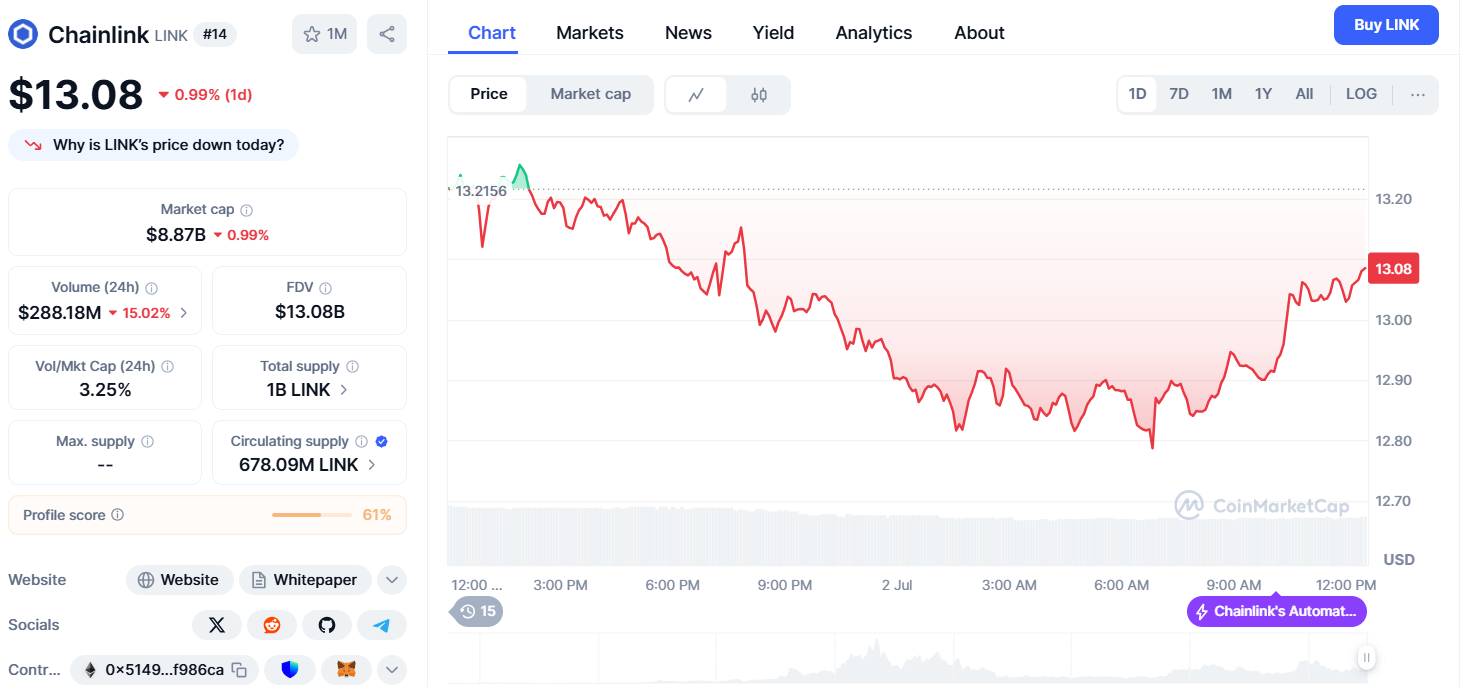Set chart range to 1M
The height and width of the screenshot is (687, 1461).
pyautogui.click(x=1221, y=94)
